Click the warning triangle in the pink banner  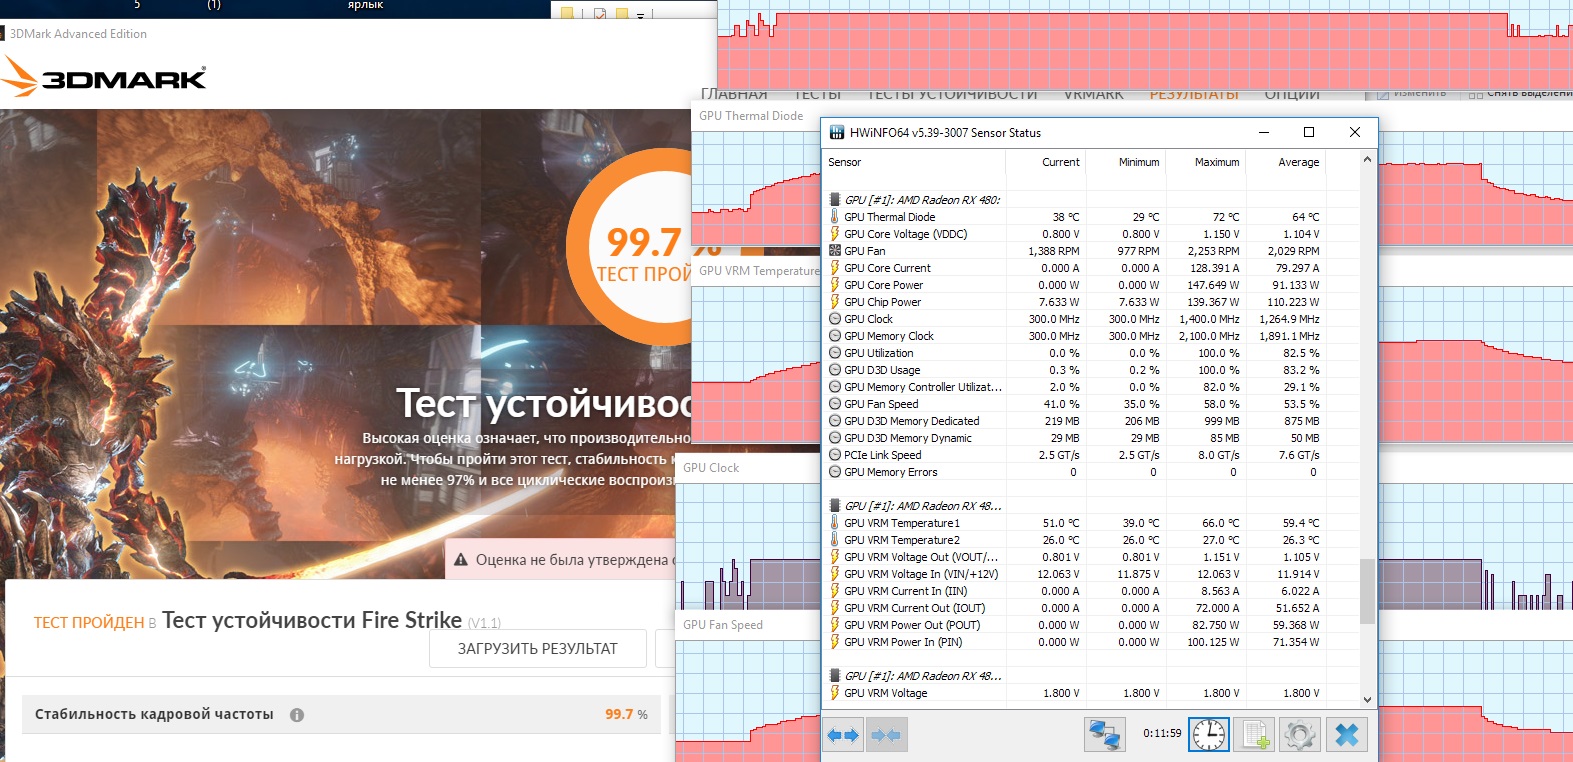461,560
